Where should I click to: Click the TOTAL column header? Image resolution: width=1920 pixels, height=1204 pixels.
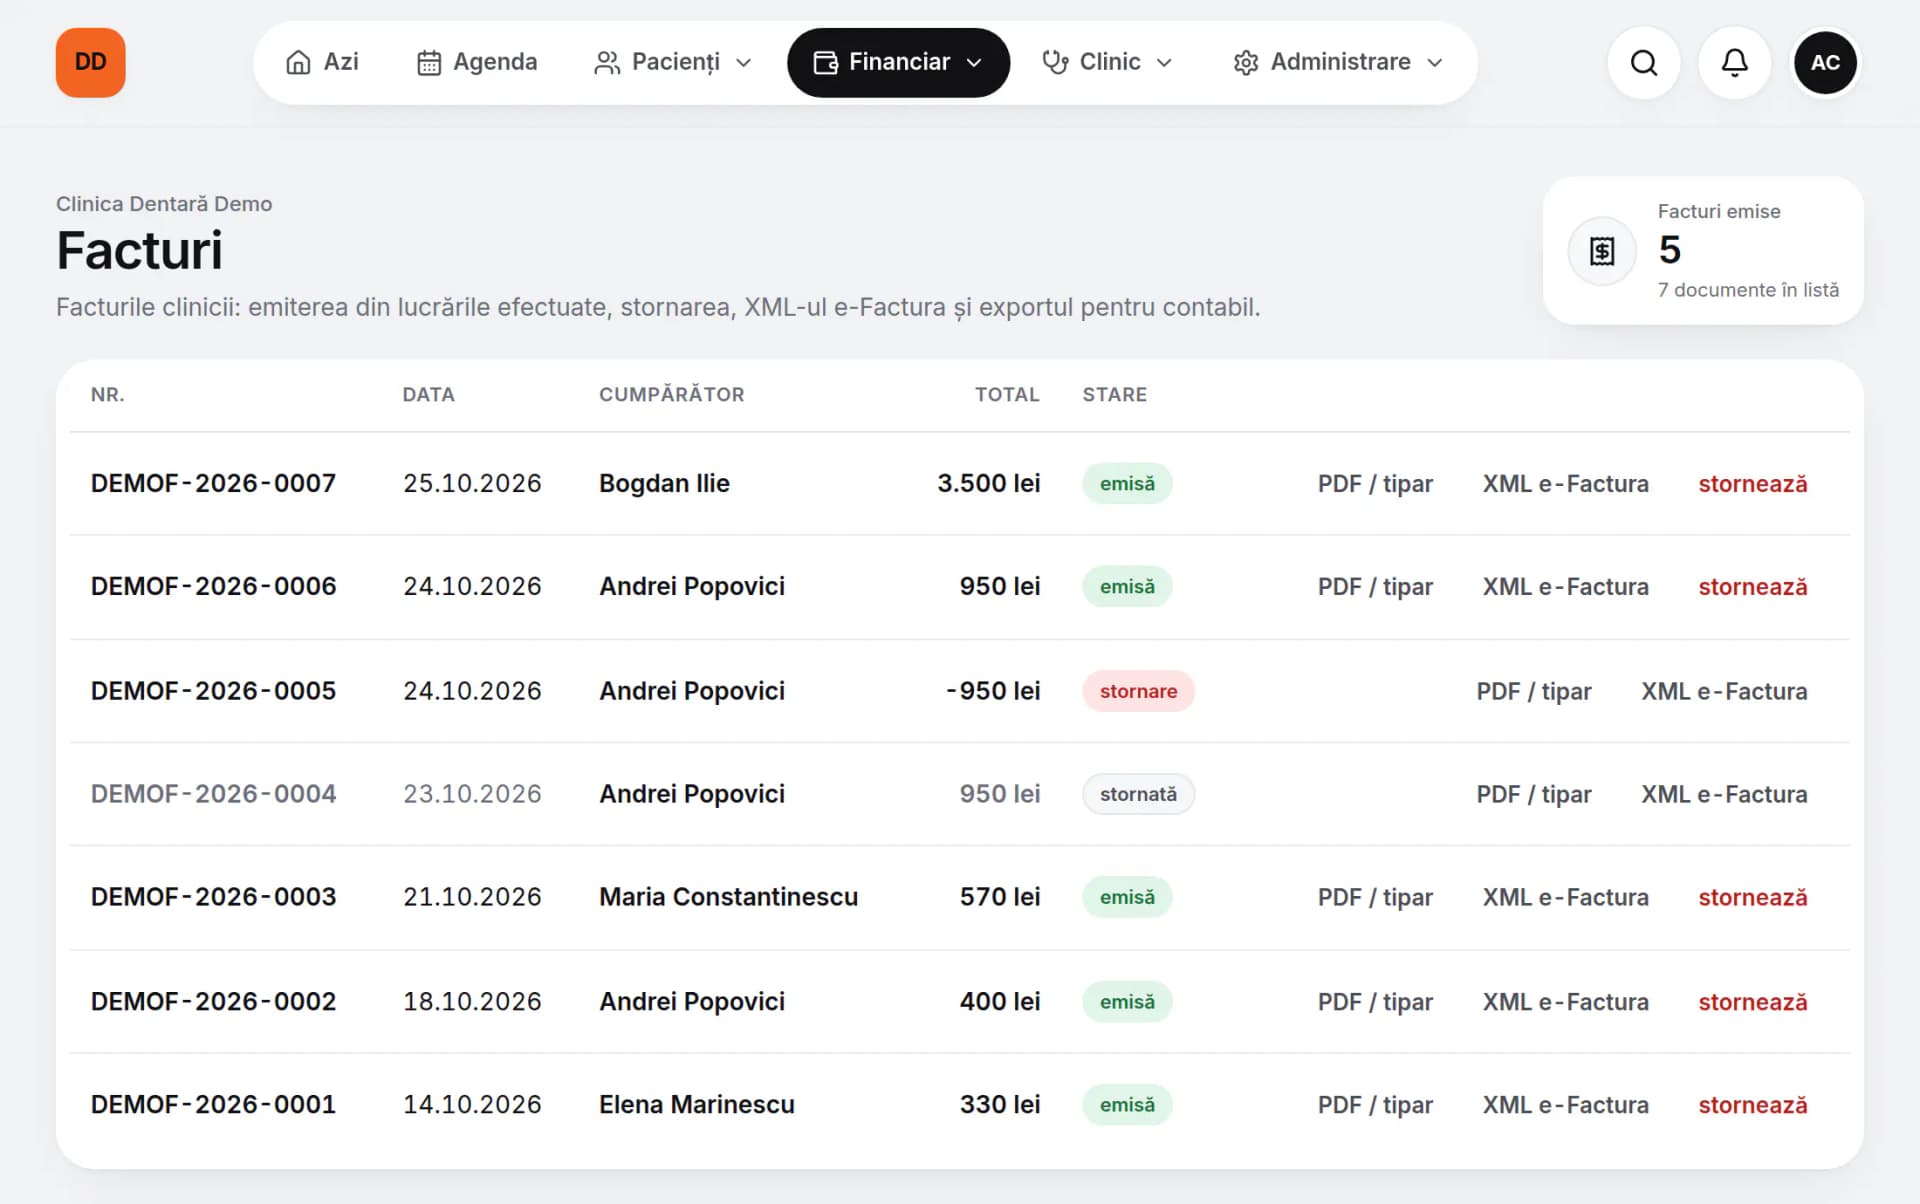pos(1007,395)
